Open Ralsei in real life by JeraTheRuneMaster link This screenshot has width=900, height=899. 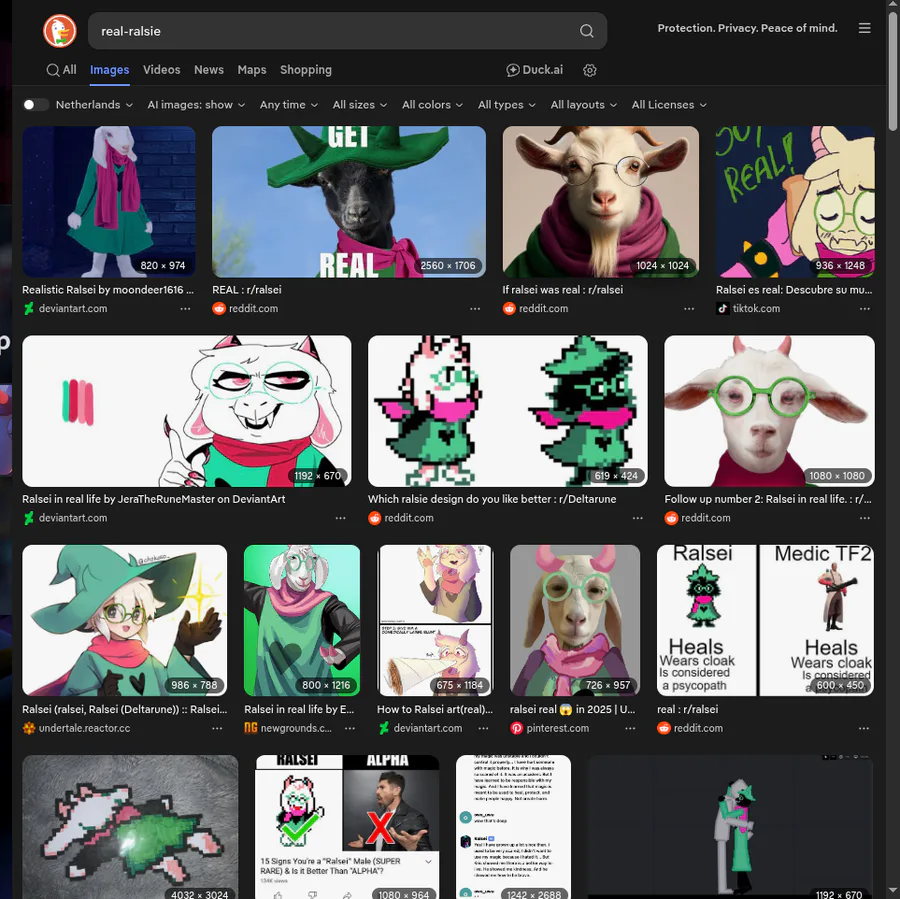tap(154, 499)
